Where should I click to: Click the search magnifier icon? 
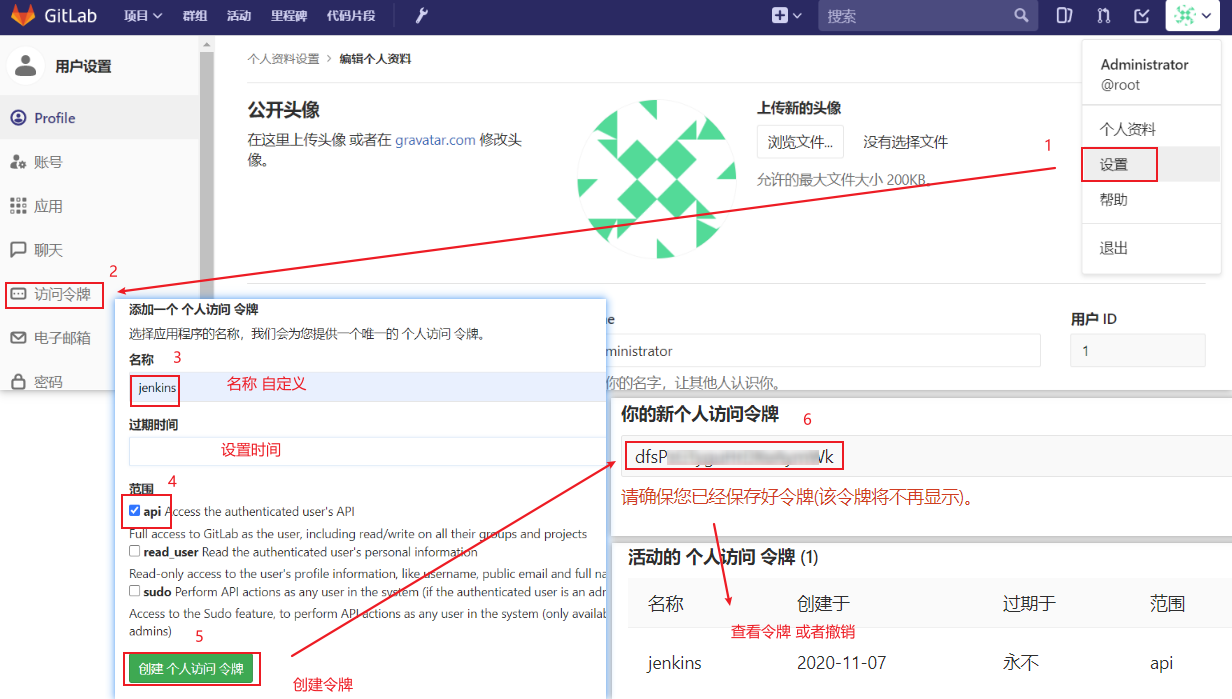point(1021,15)
